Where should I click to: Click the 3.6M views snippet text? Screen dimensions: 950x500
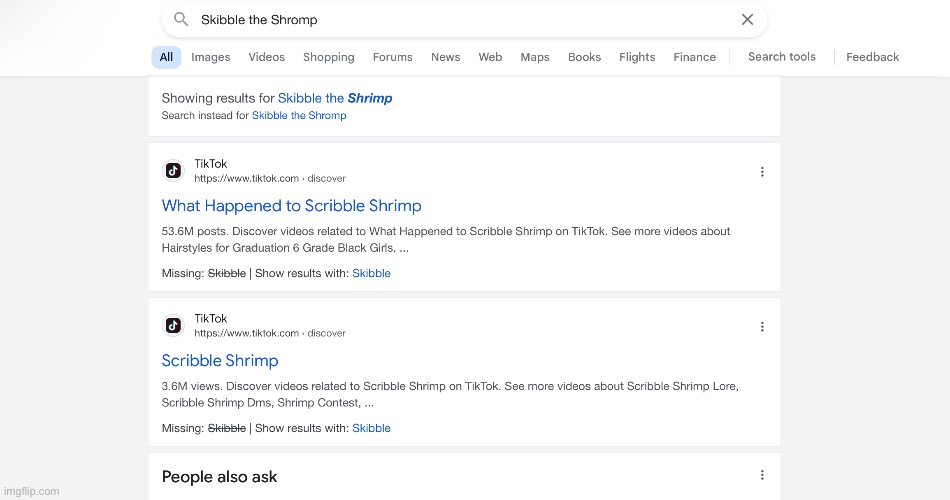450,394
